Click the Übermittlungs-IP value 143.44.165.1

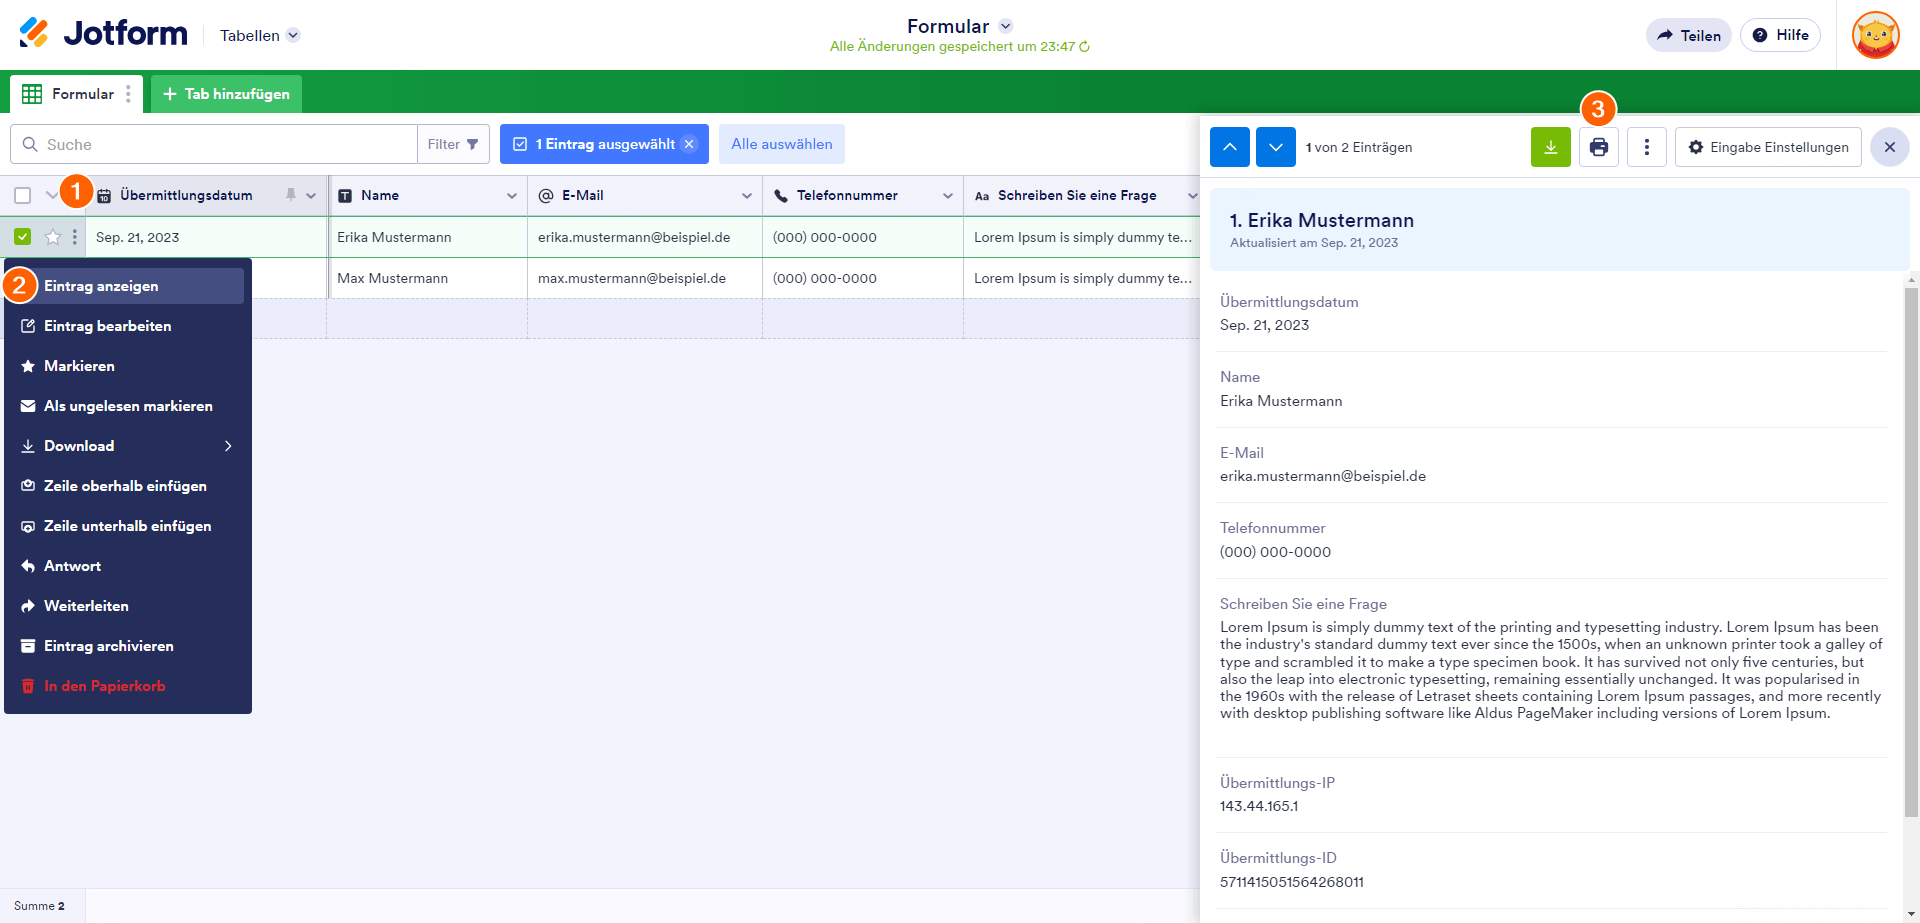pyautogui.click(x=1259, y=806)
